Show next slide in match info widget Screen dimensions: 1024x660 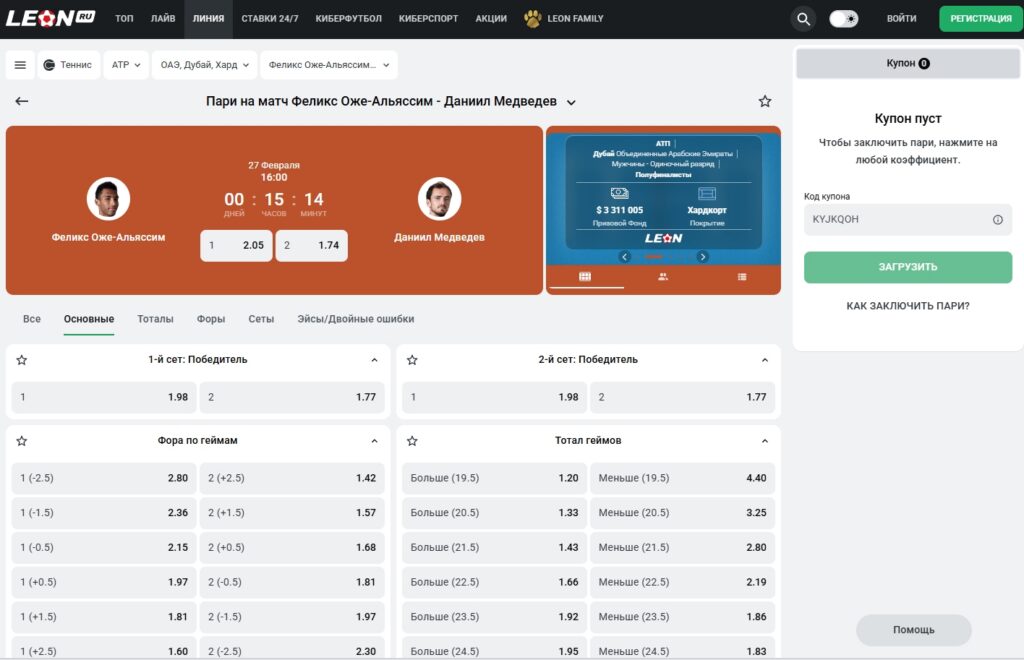coord(702,257)
